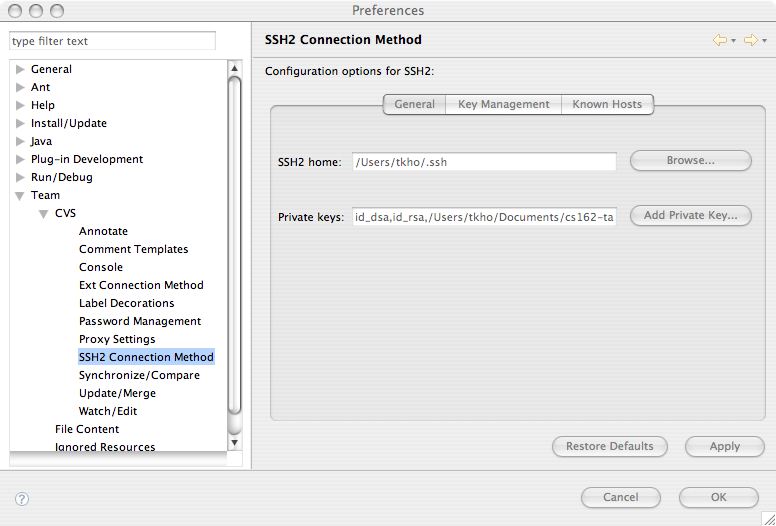Image resolution: width=776 pixels, height=526 pixels.
Task: Open the help question mark icon
Action: (22, 498)
